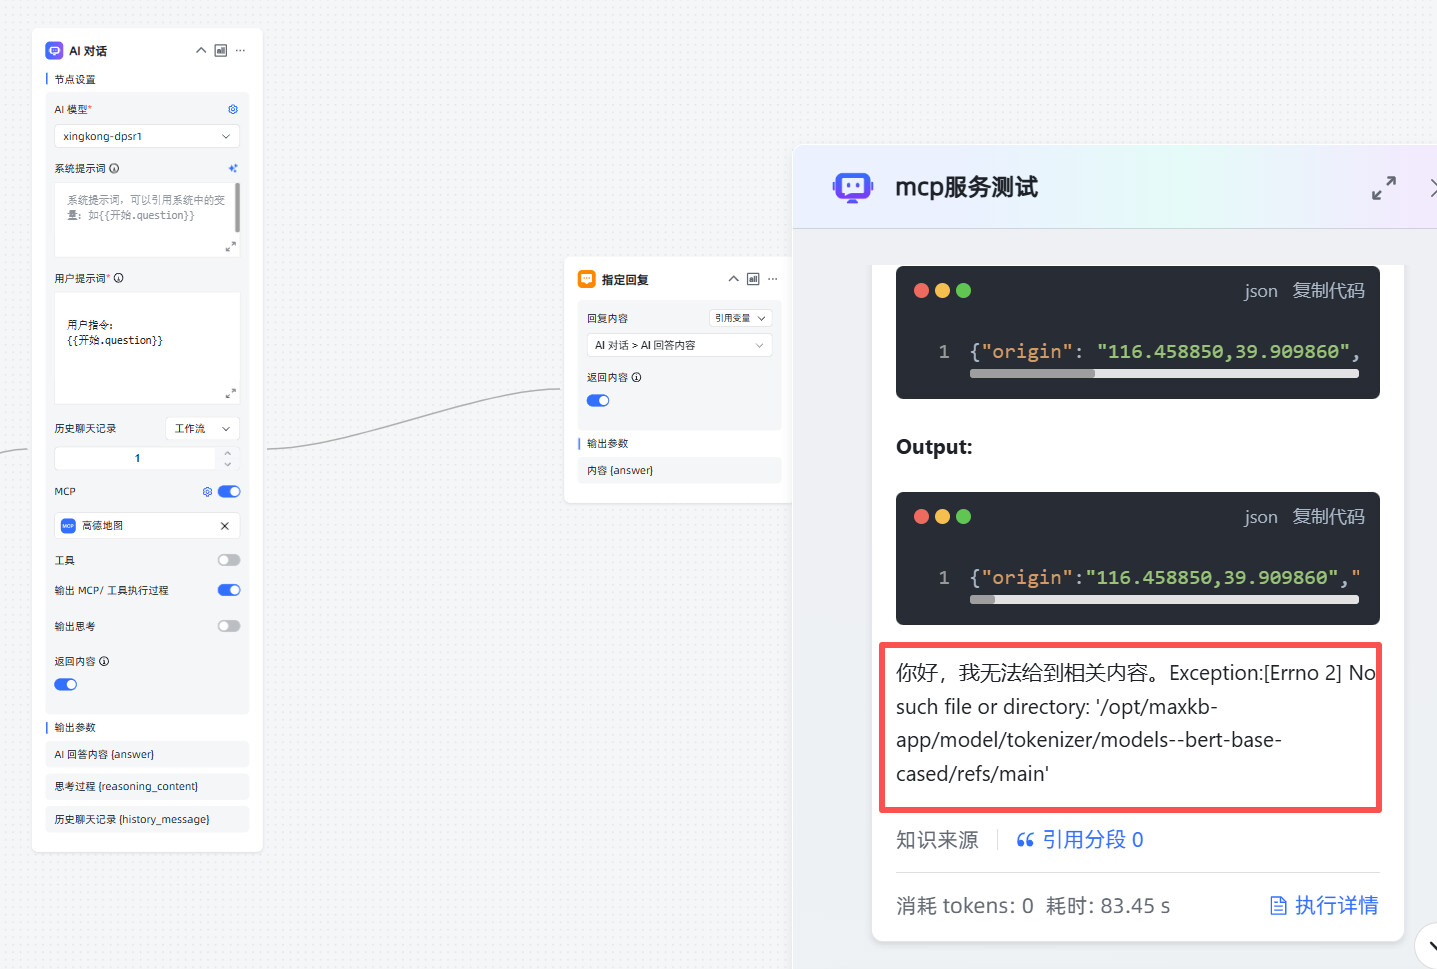Screen dimensions: 1437x969
Task: Open more options menu on 指定回复 node
Action: [772, 279]
